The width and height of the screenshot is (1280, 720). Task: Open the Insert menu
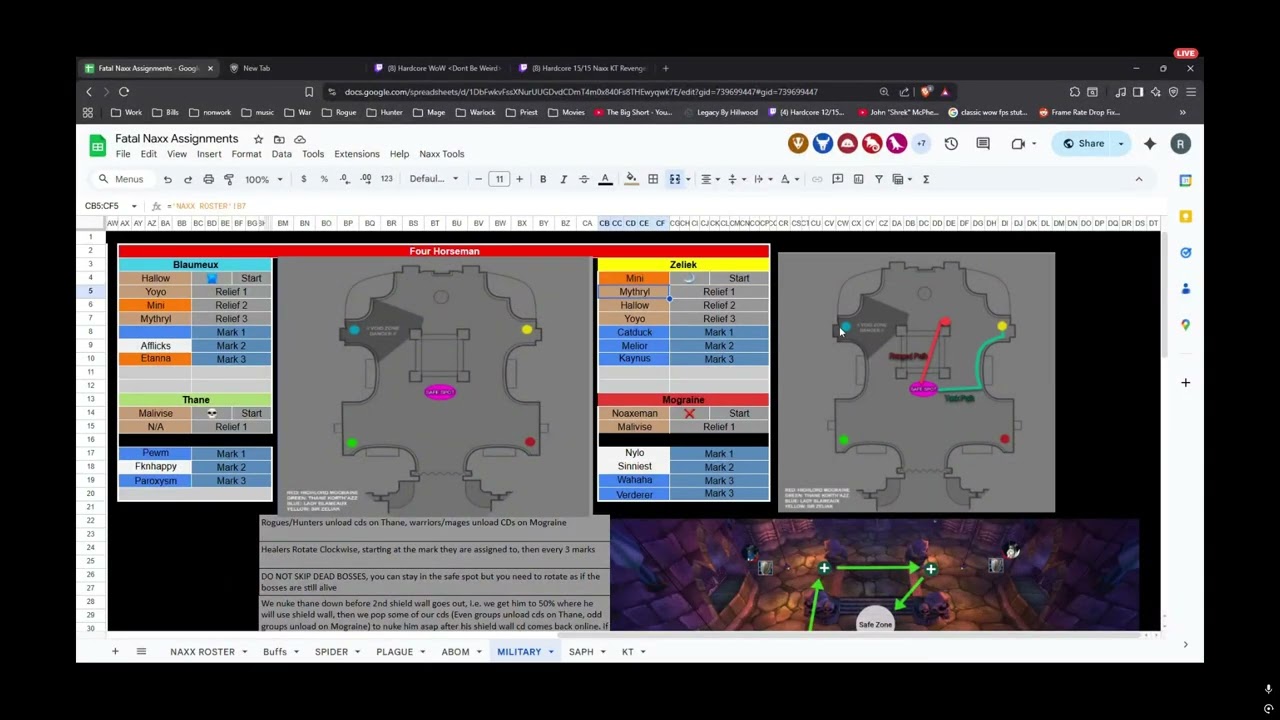coord(209,154)
